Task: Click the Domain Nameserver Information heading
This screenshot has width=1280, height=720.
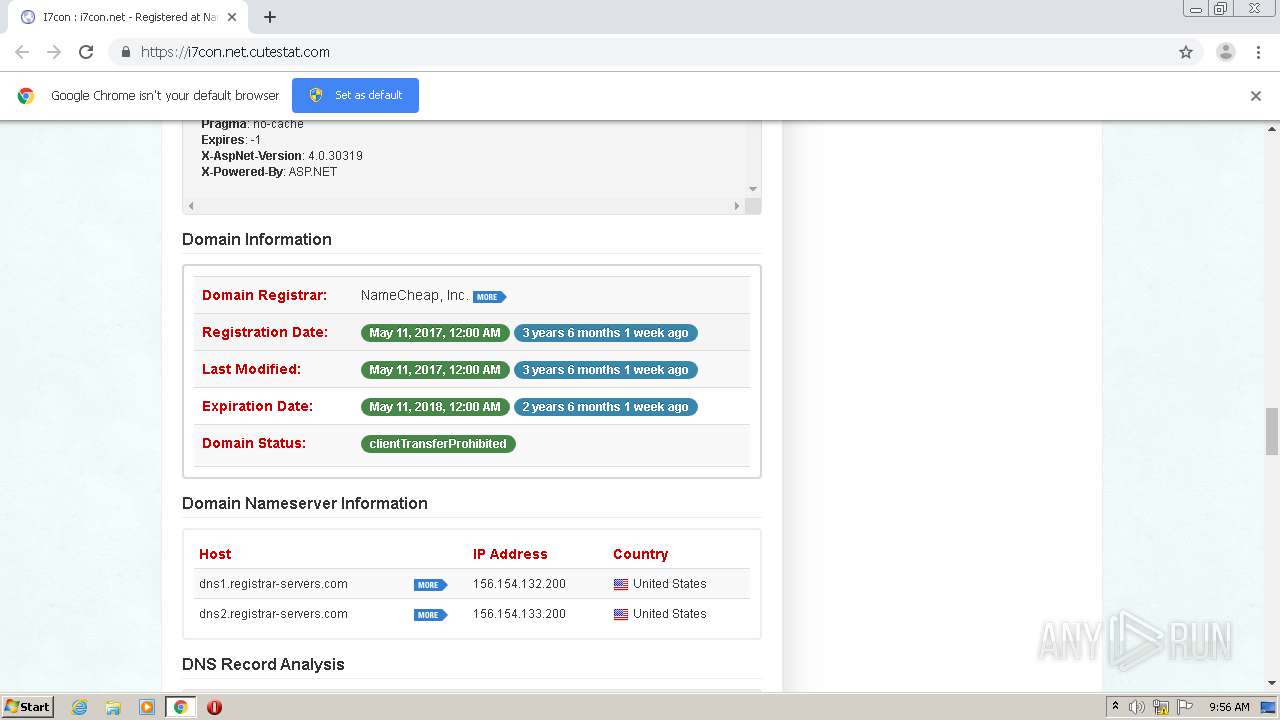Action: (x=305, y=503)
